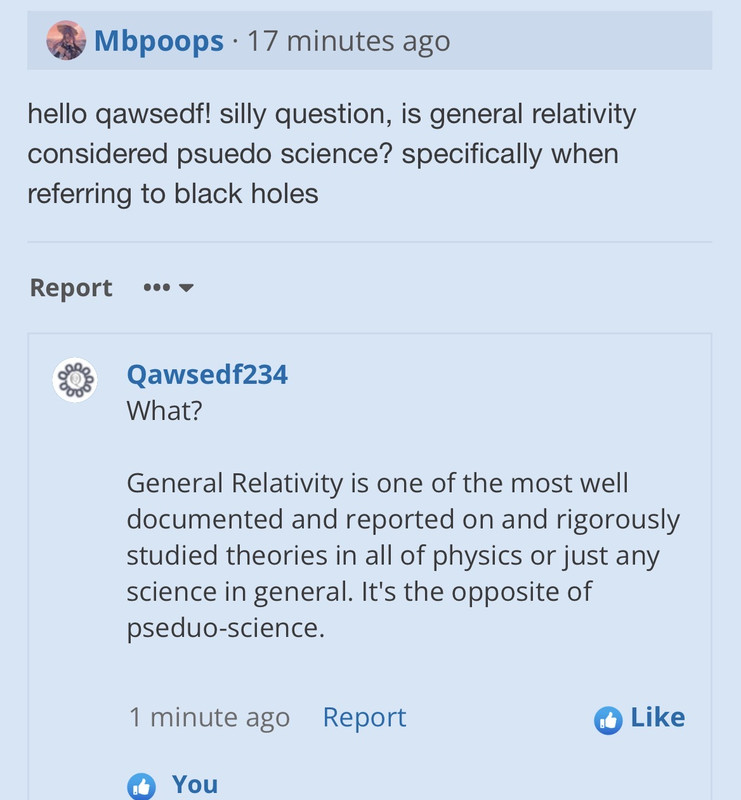Click the empty header bar right of timestamp

point(581,41)
